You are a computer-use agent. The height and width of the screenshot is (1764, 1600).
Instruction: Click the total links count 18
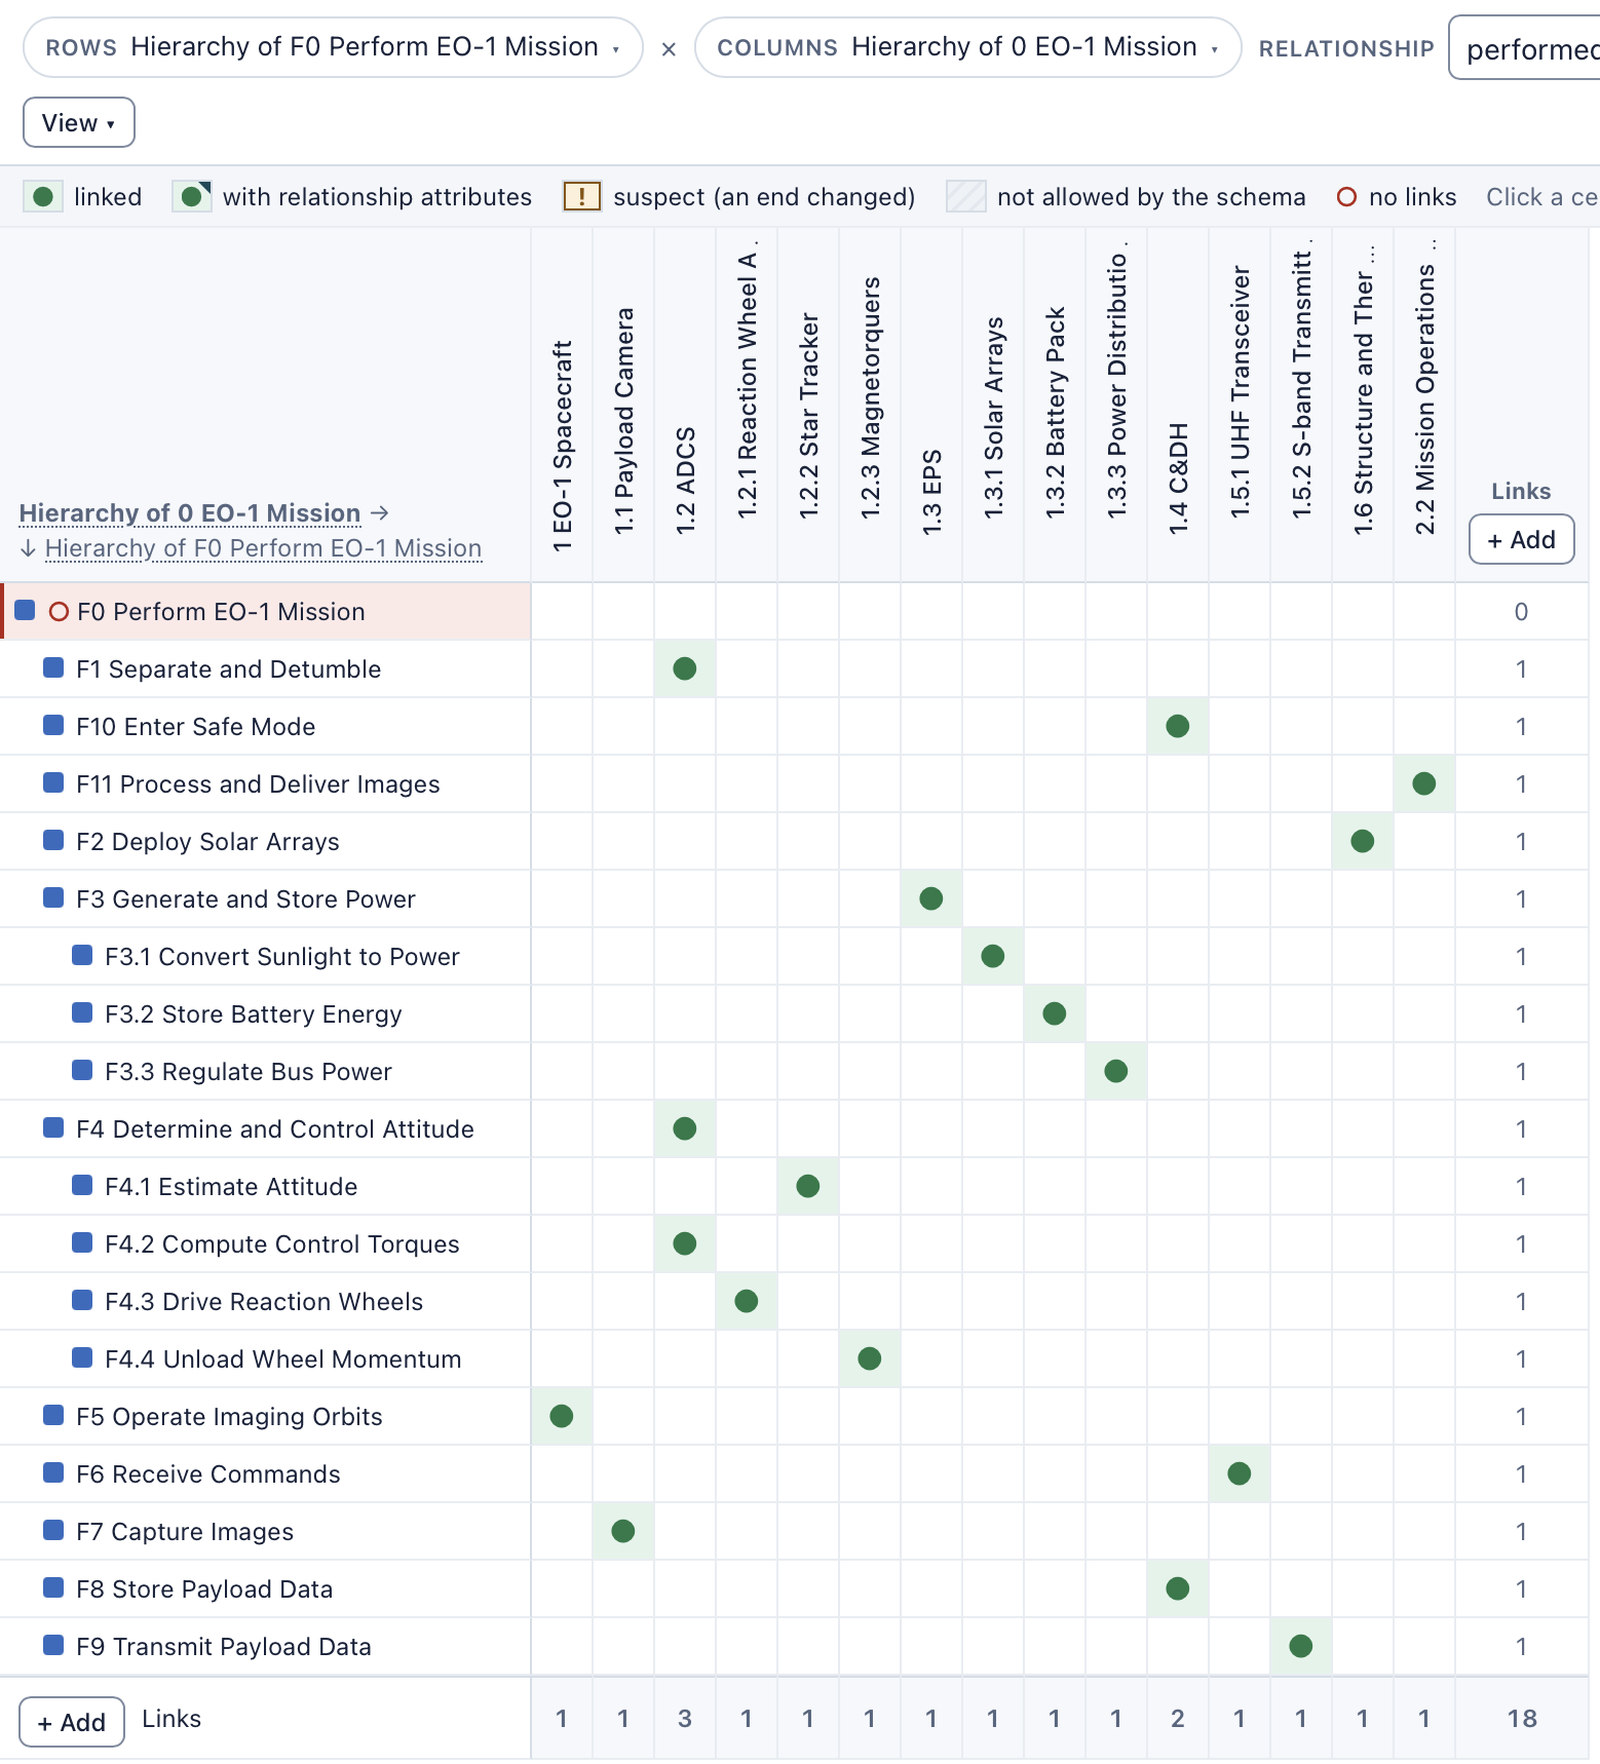coord(1521,1718)
